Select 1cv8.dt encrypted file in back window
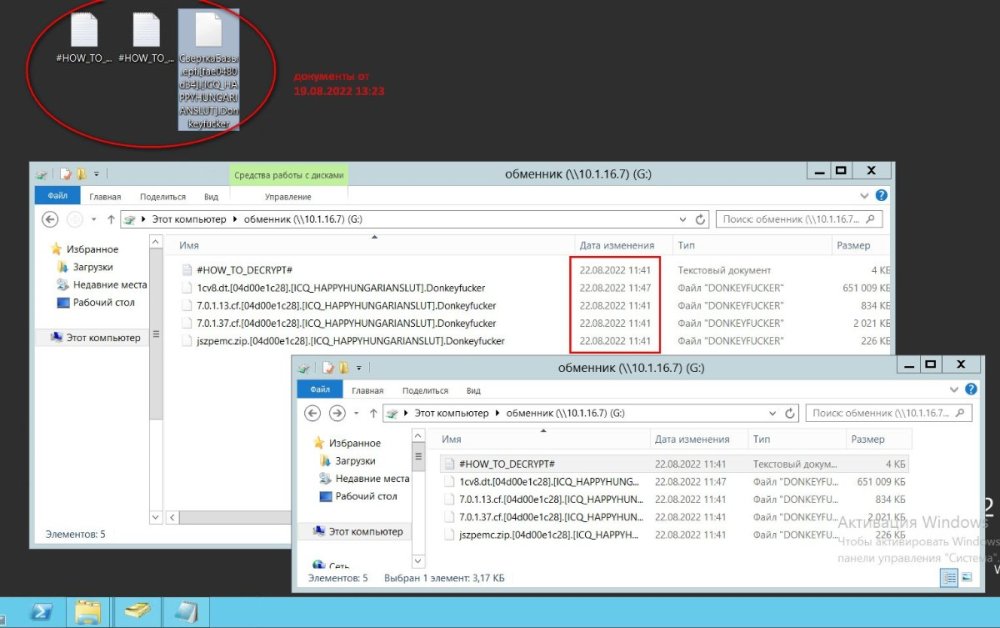Viewport: 1000px width, 628px height. (x=341, y=288)
